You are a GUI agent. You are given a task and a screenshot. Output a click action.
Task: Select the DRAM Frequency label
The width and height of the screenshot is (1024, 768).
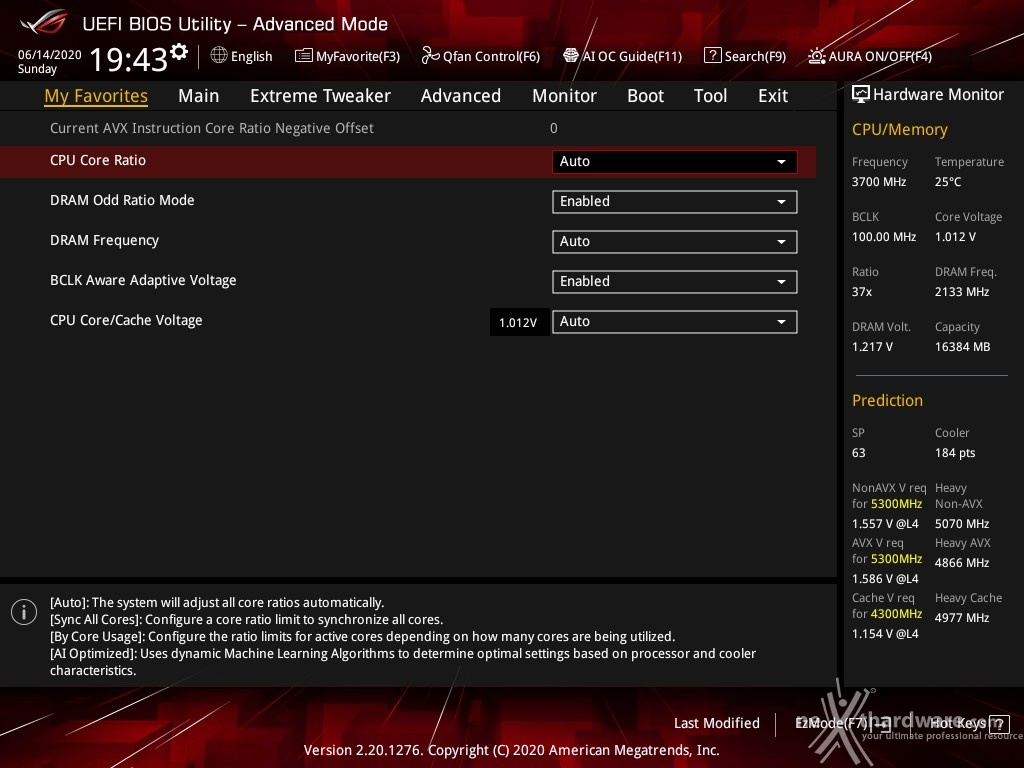click(104, 240)
